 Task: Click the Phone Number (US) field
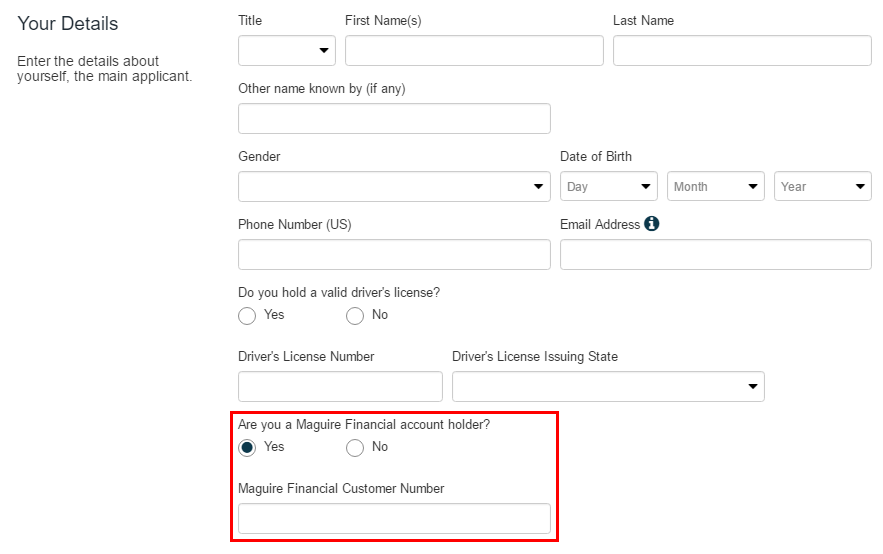(x=394, y=254)
